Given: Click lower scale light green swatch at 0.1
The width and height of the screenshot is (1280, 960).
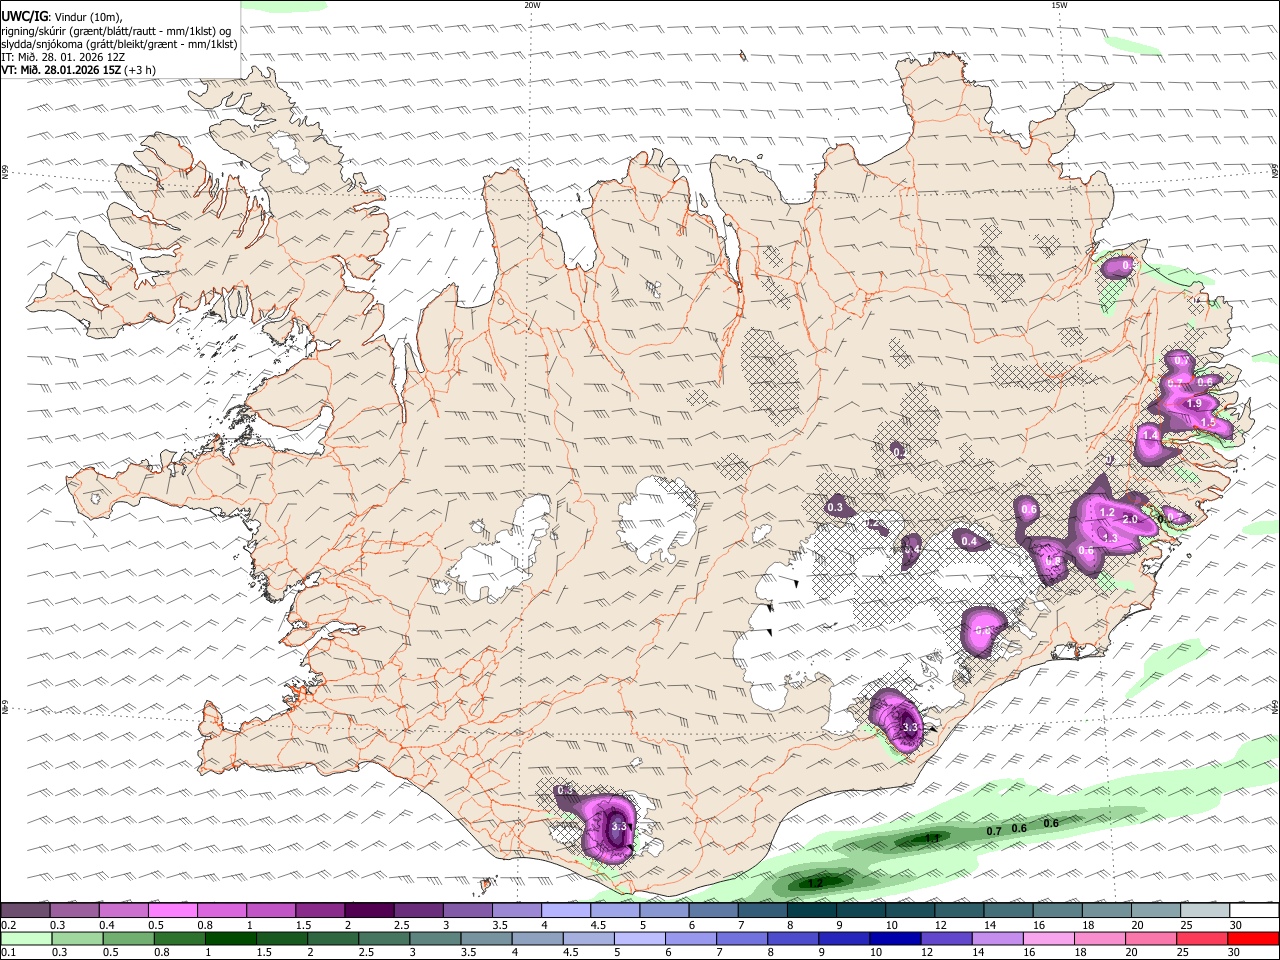Looking at the screenshot, I should 25,939.
